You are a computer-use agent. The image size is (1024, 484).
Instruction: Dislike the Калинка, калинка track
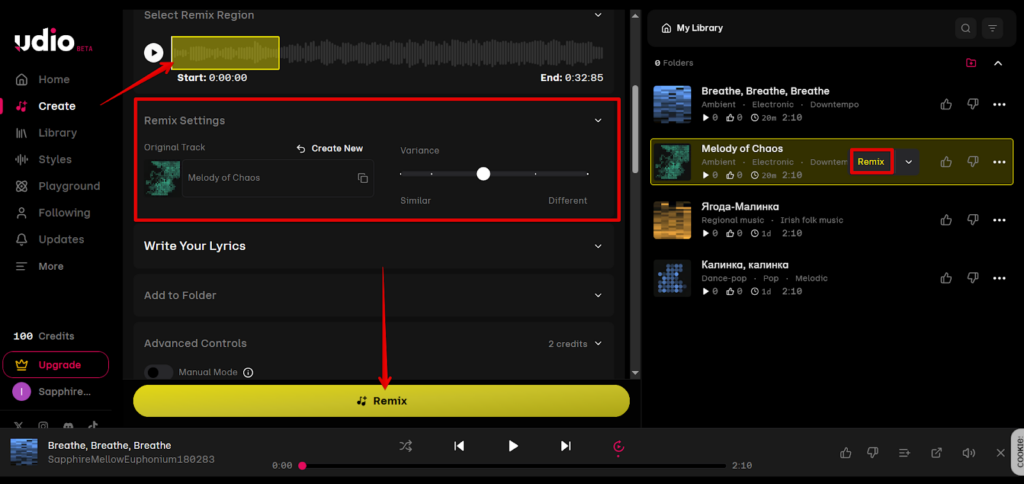click(x=973, y=278)
